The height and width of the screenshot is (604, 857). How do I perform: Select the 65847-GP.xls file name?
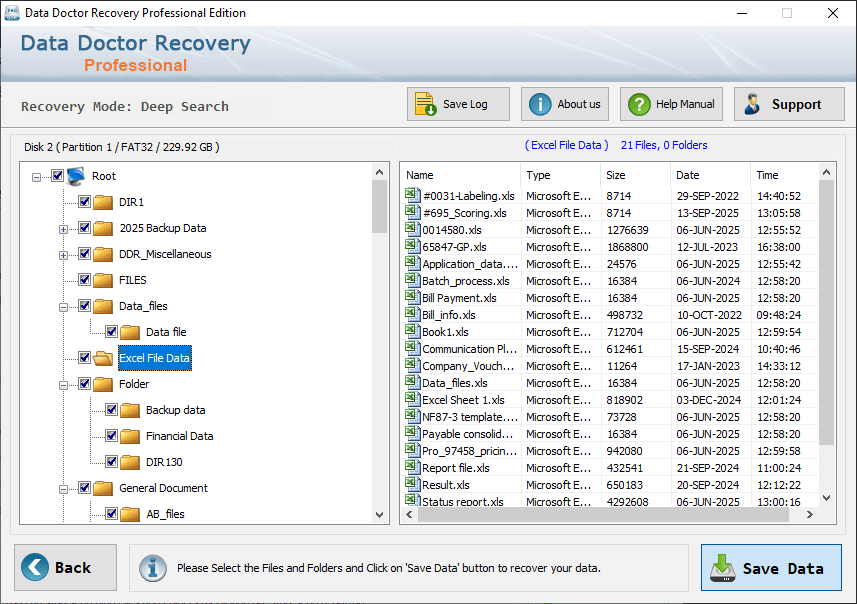454,247
